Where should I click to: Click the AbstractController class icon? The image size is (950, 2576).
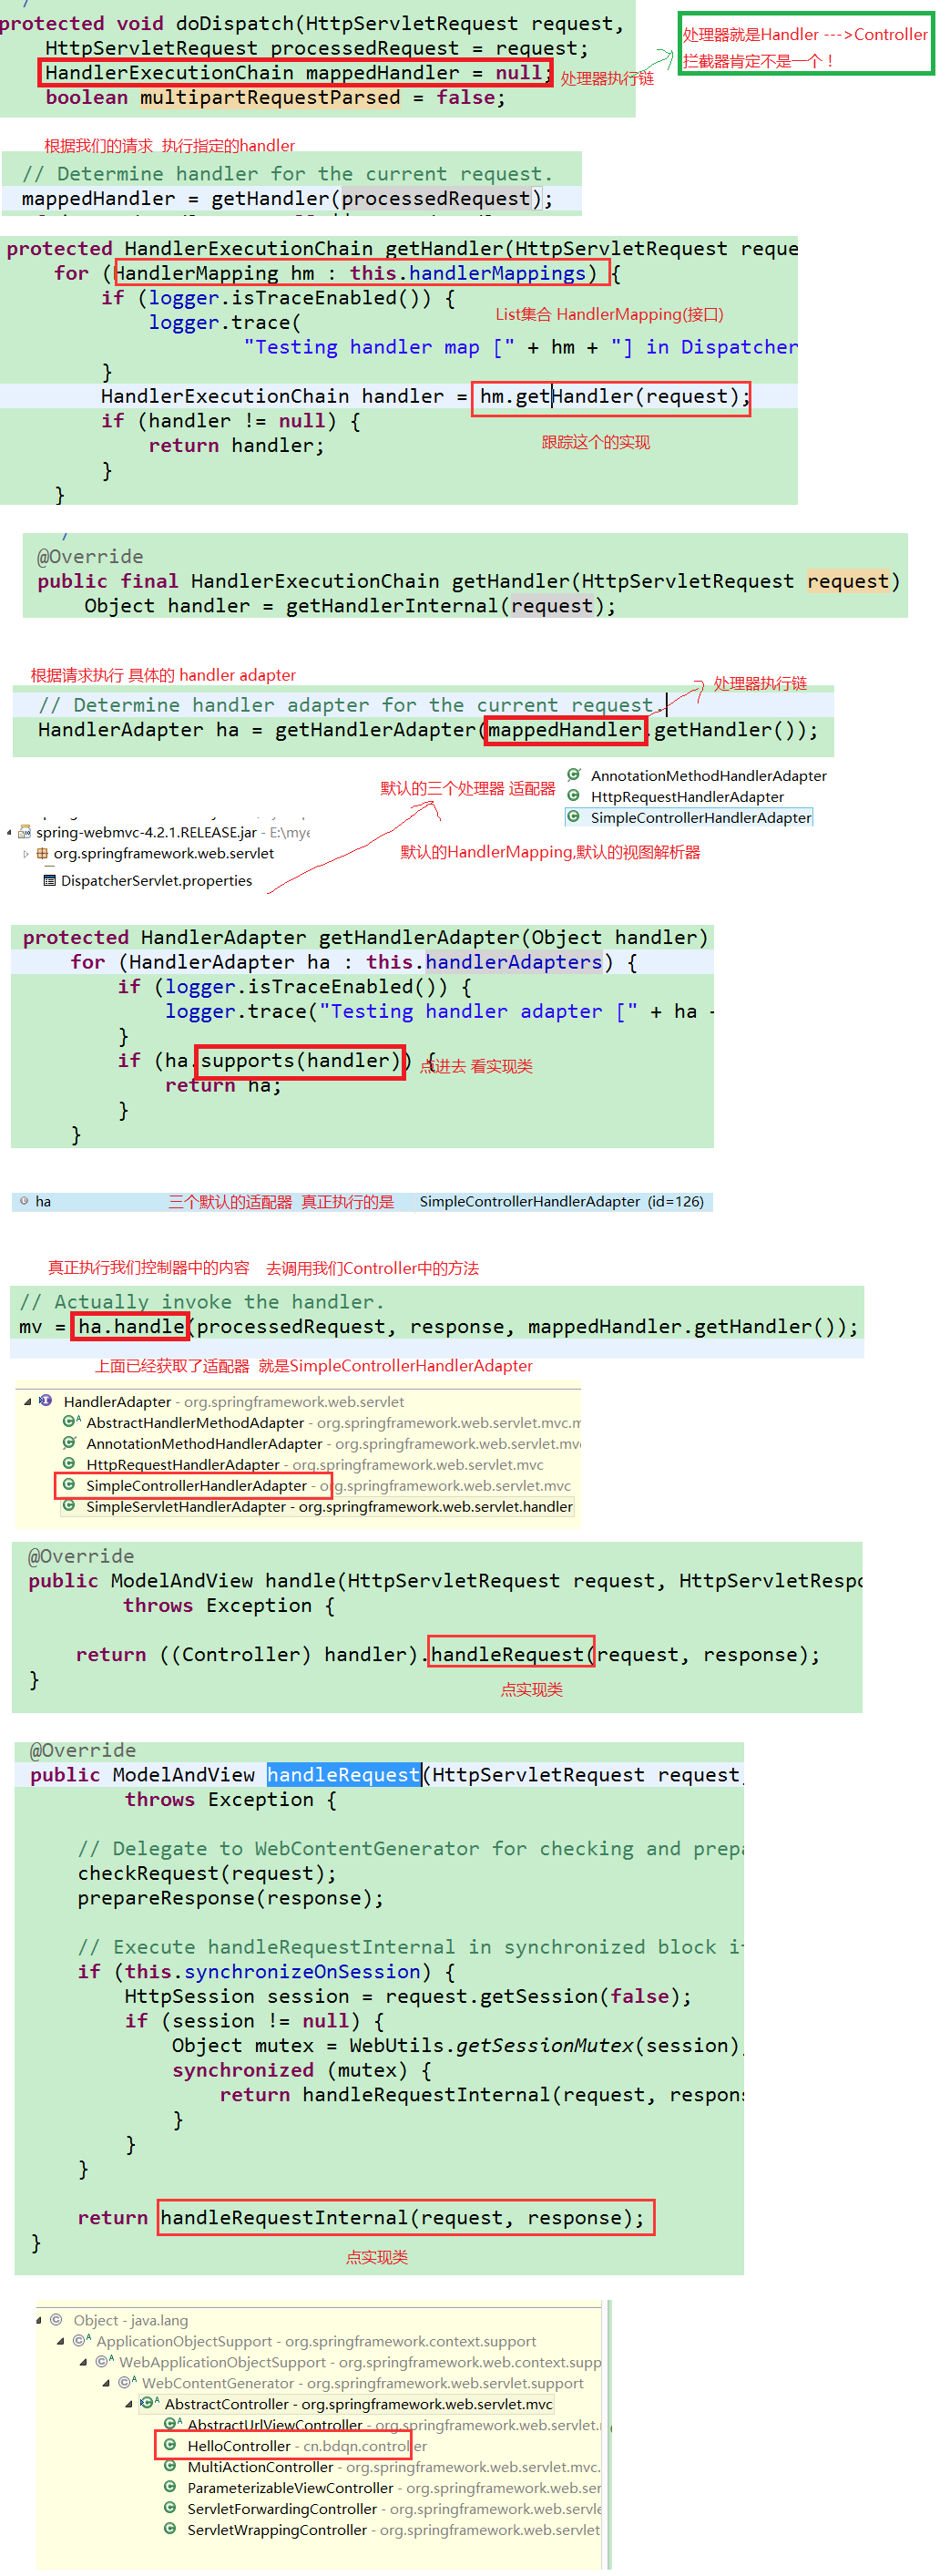[x=150, y=2403]
